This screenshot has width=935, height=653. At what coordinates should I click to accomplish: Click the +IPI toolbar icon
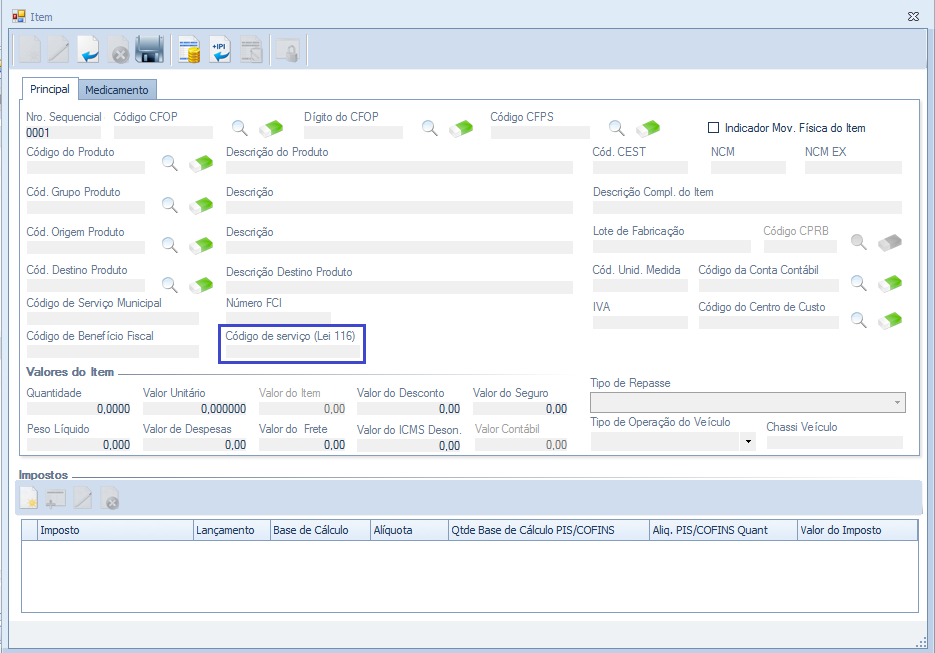click(x=220, y=50)
